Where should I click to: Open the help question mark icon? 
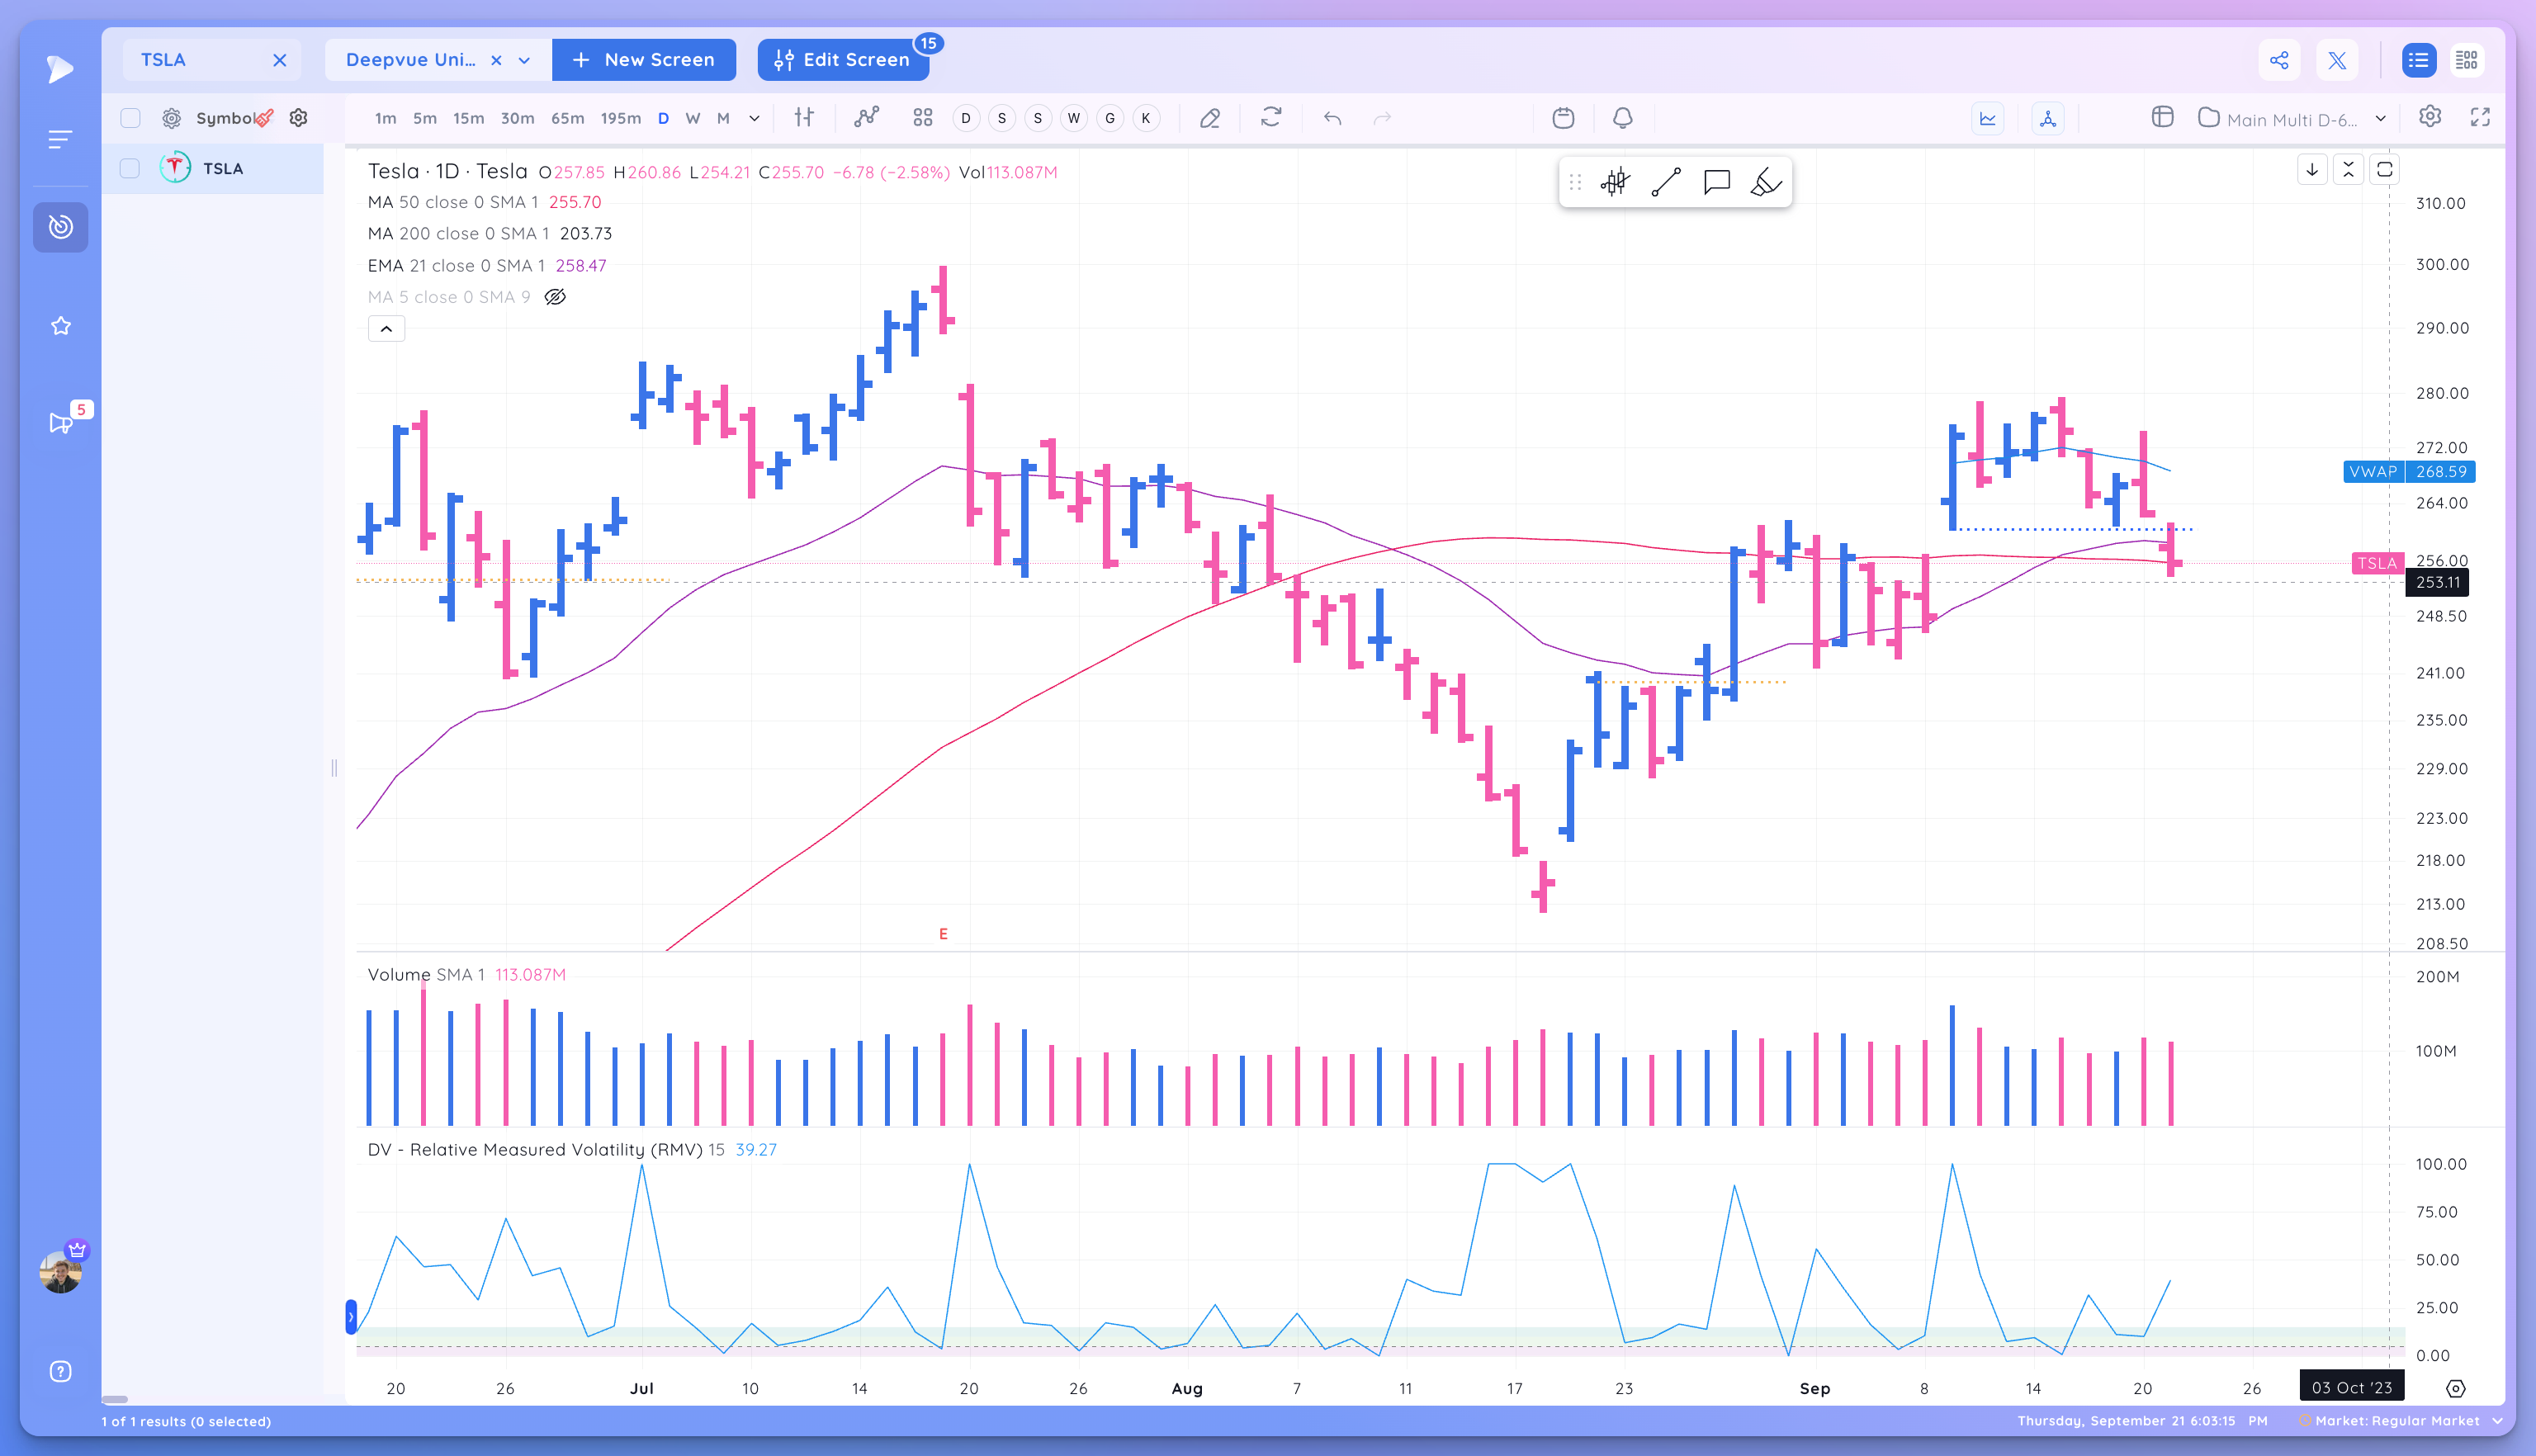(x=60, y=1371)
